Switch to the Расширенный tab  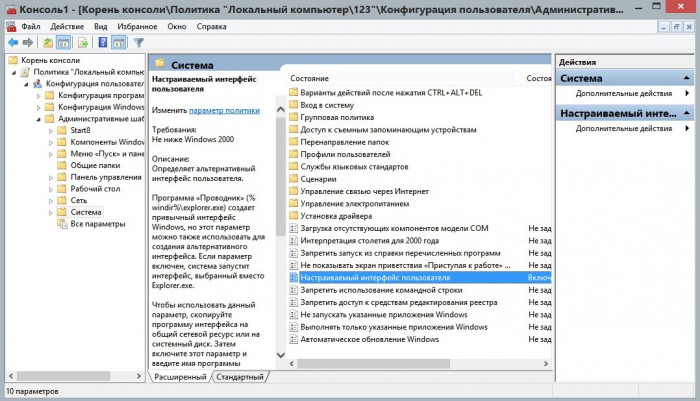(x=180, y=377)
